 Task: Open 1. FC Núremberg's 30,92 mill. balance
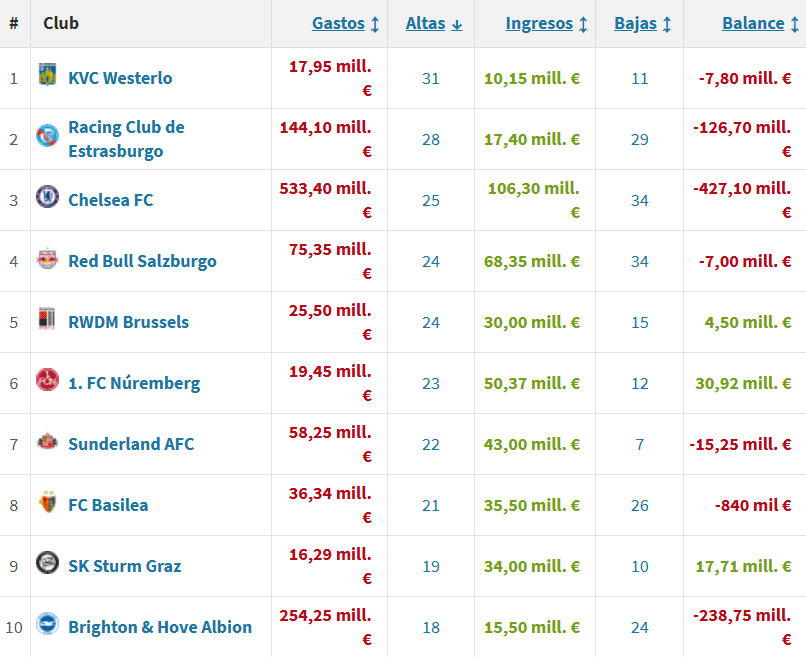[743, 383]
